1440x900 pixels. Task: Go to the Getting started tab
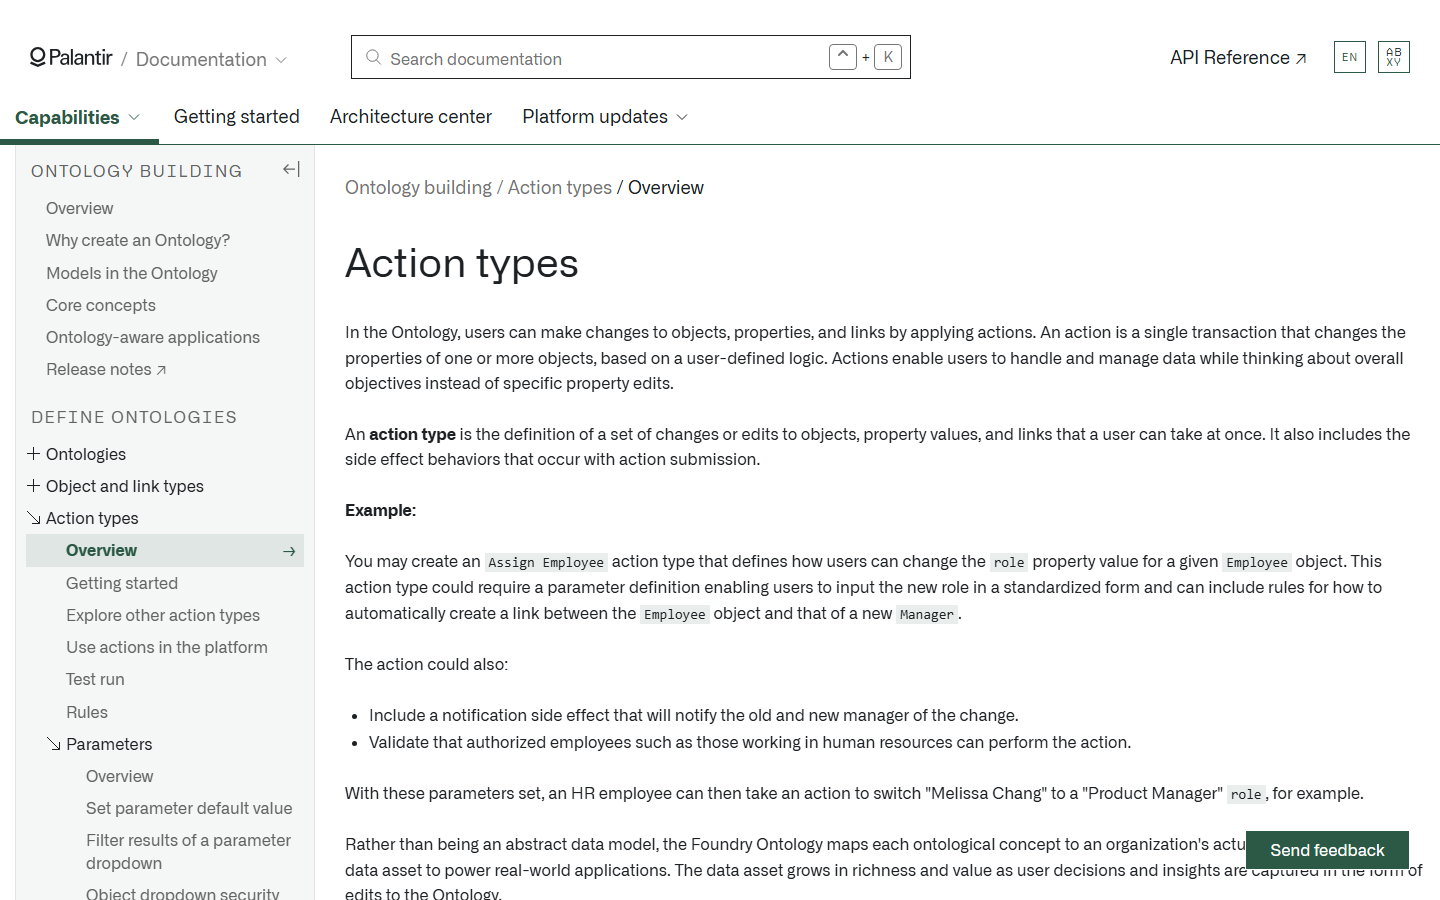[237, 117]
